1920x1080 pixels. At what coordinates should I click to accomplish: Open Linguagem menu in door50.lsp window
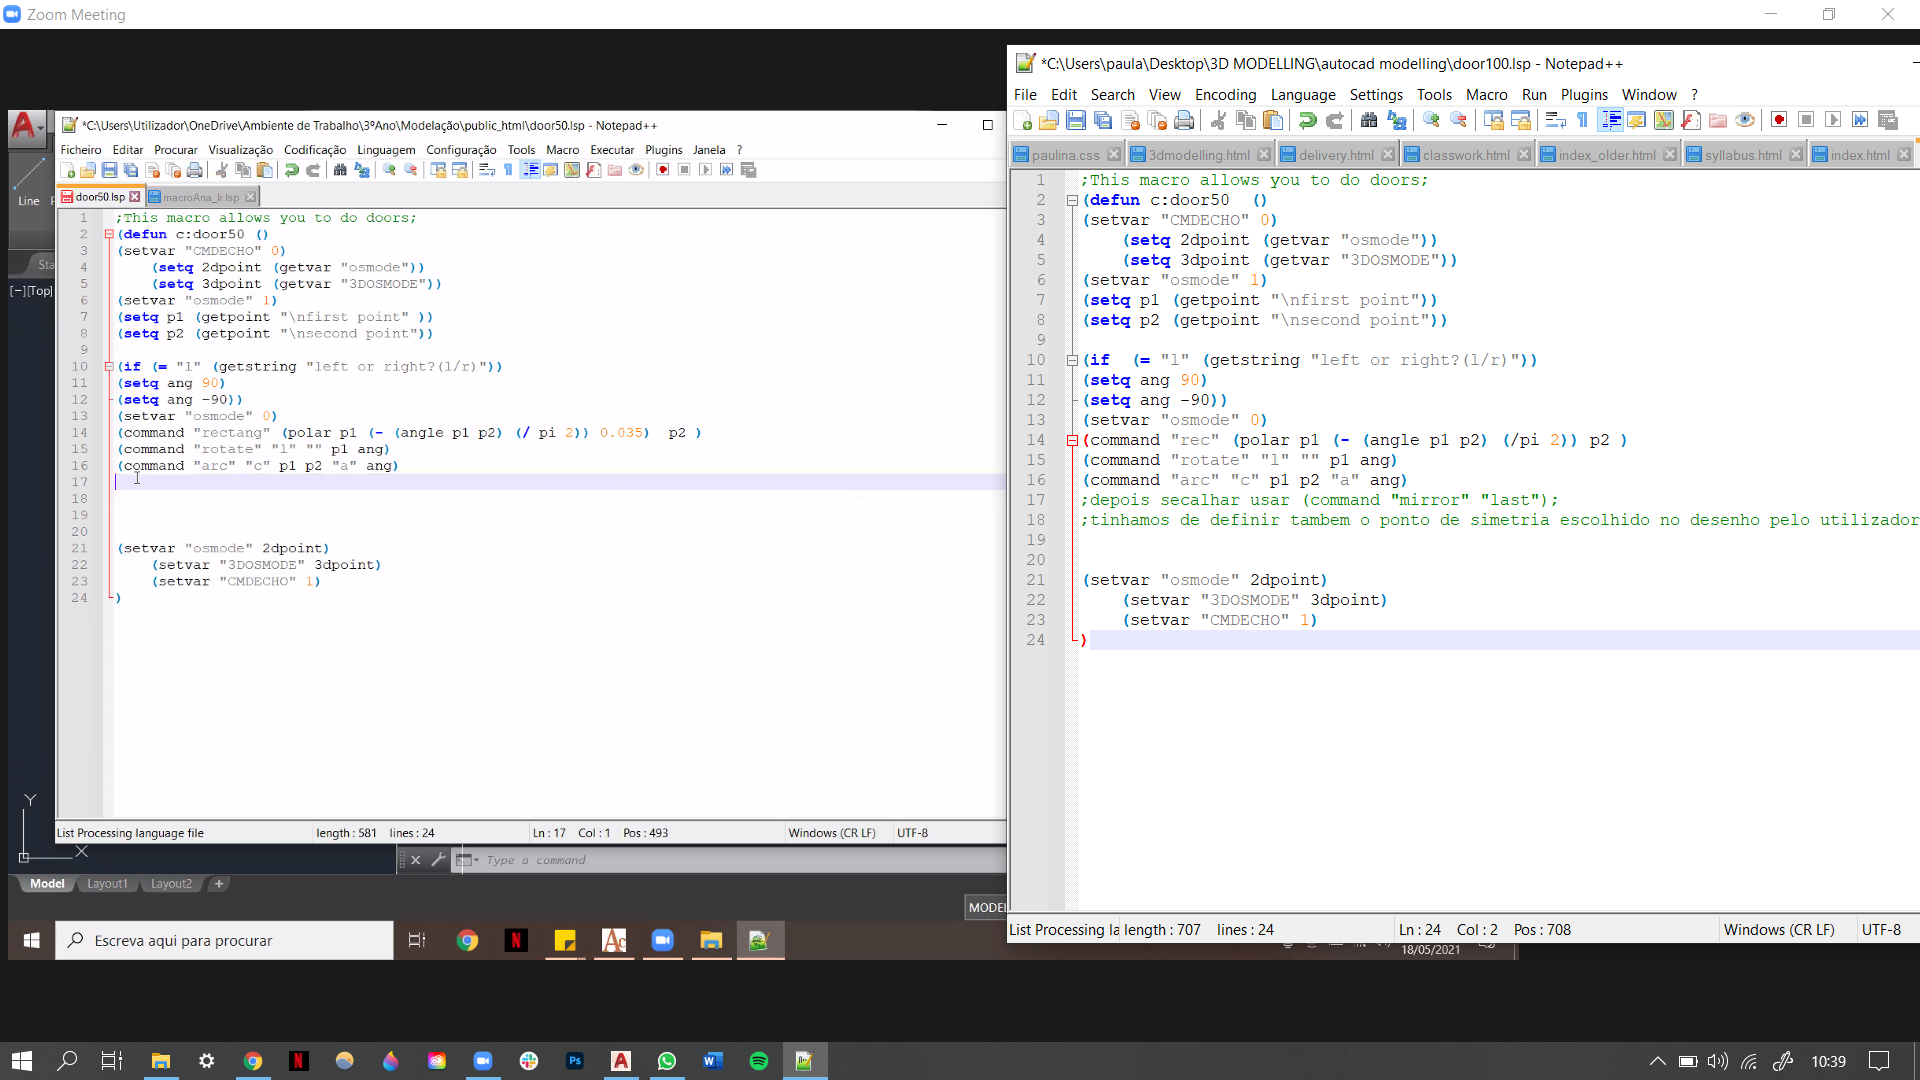[x=386, y=150]
